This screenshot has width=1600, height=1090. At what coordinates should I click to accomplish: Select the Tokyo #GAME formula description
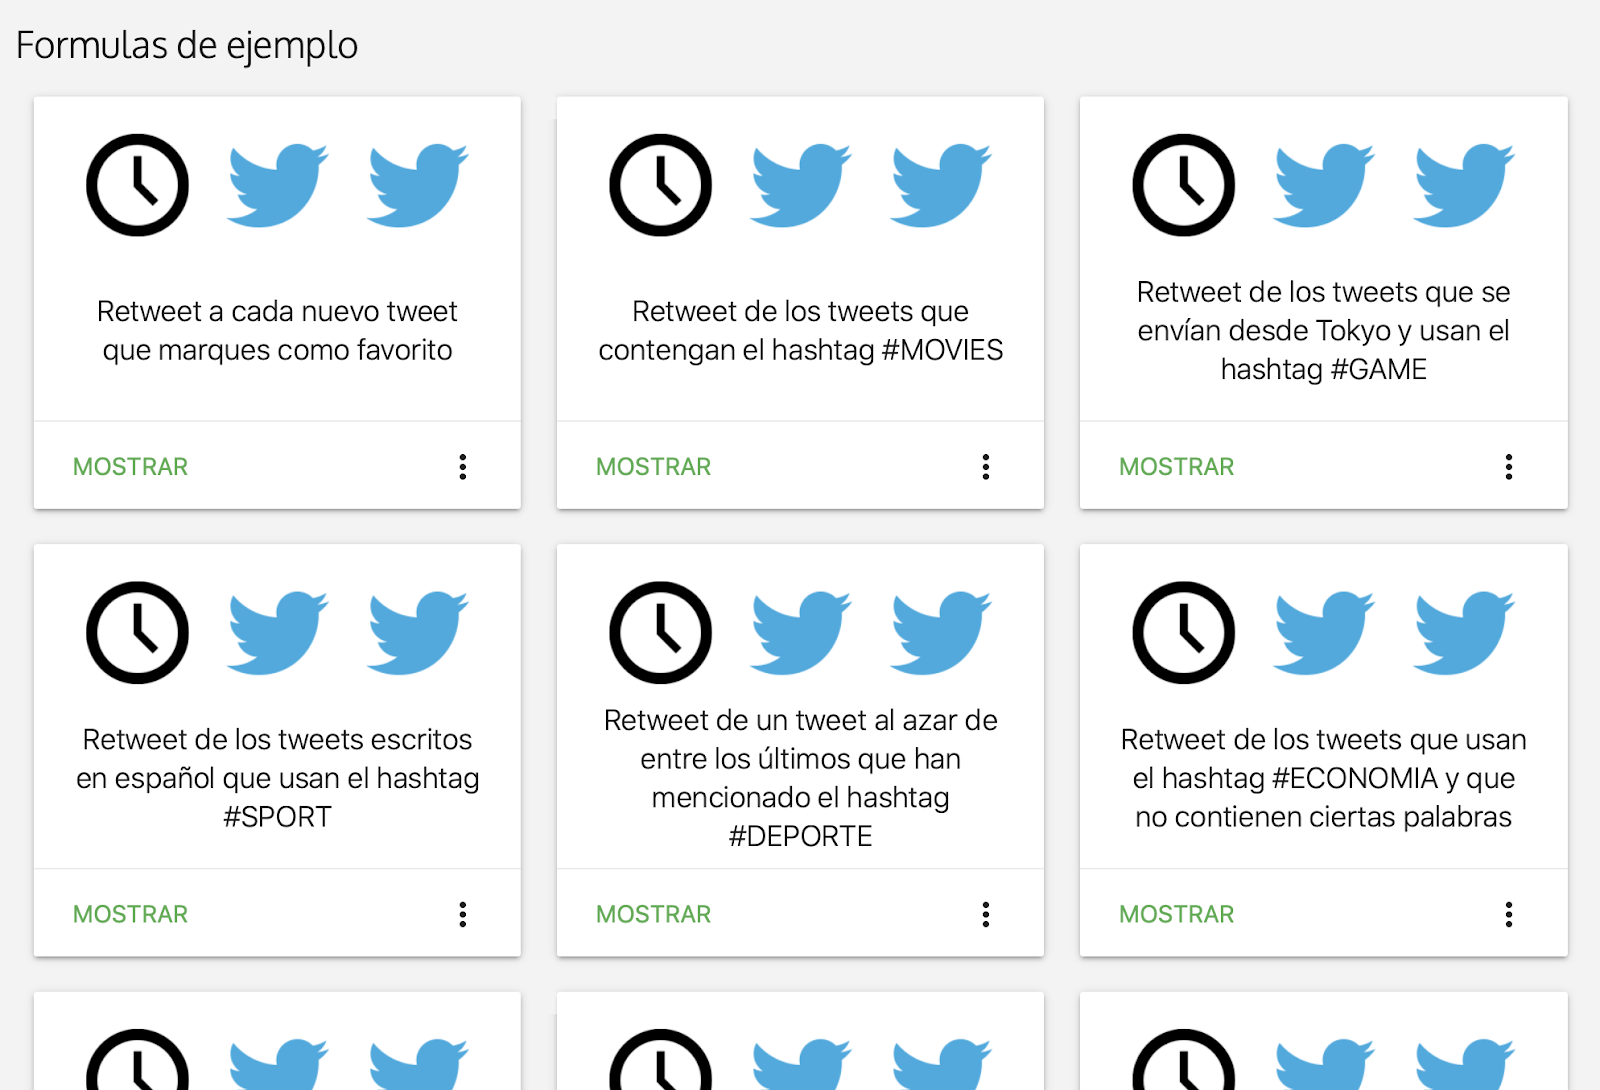click(x=1323, y=331)
